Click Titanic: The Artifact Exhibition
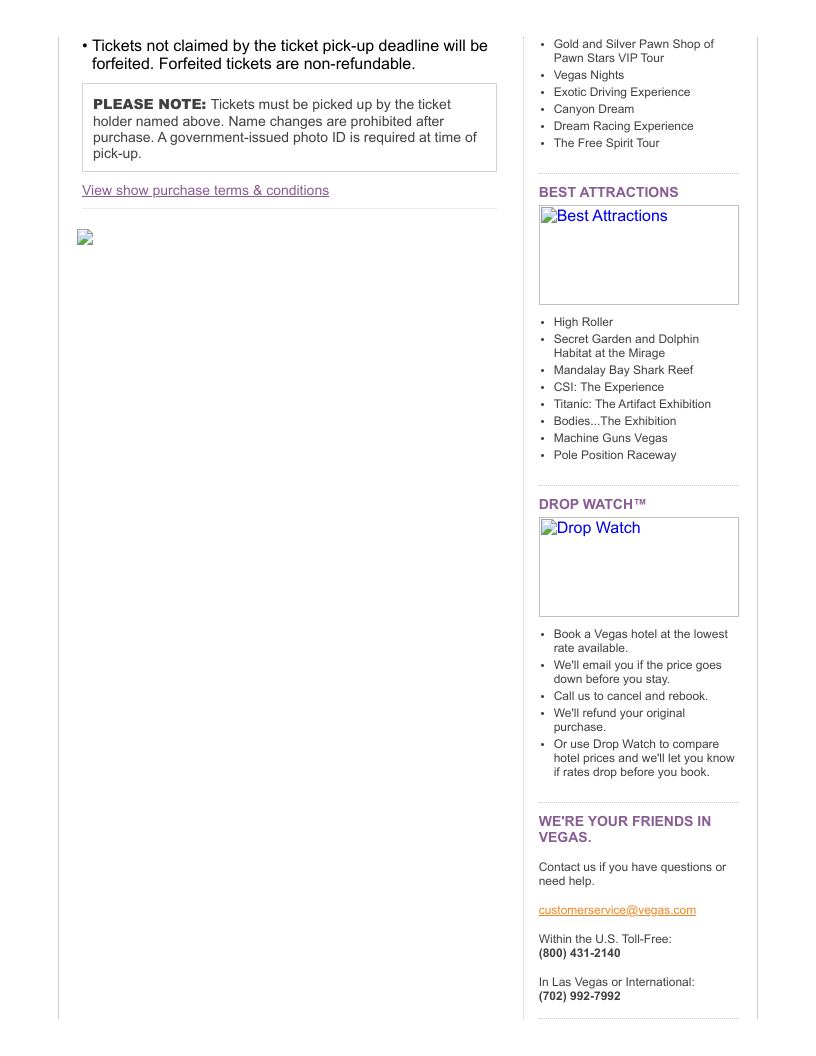This screenshot has width=816, height=1056. [632, 404]
